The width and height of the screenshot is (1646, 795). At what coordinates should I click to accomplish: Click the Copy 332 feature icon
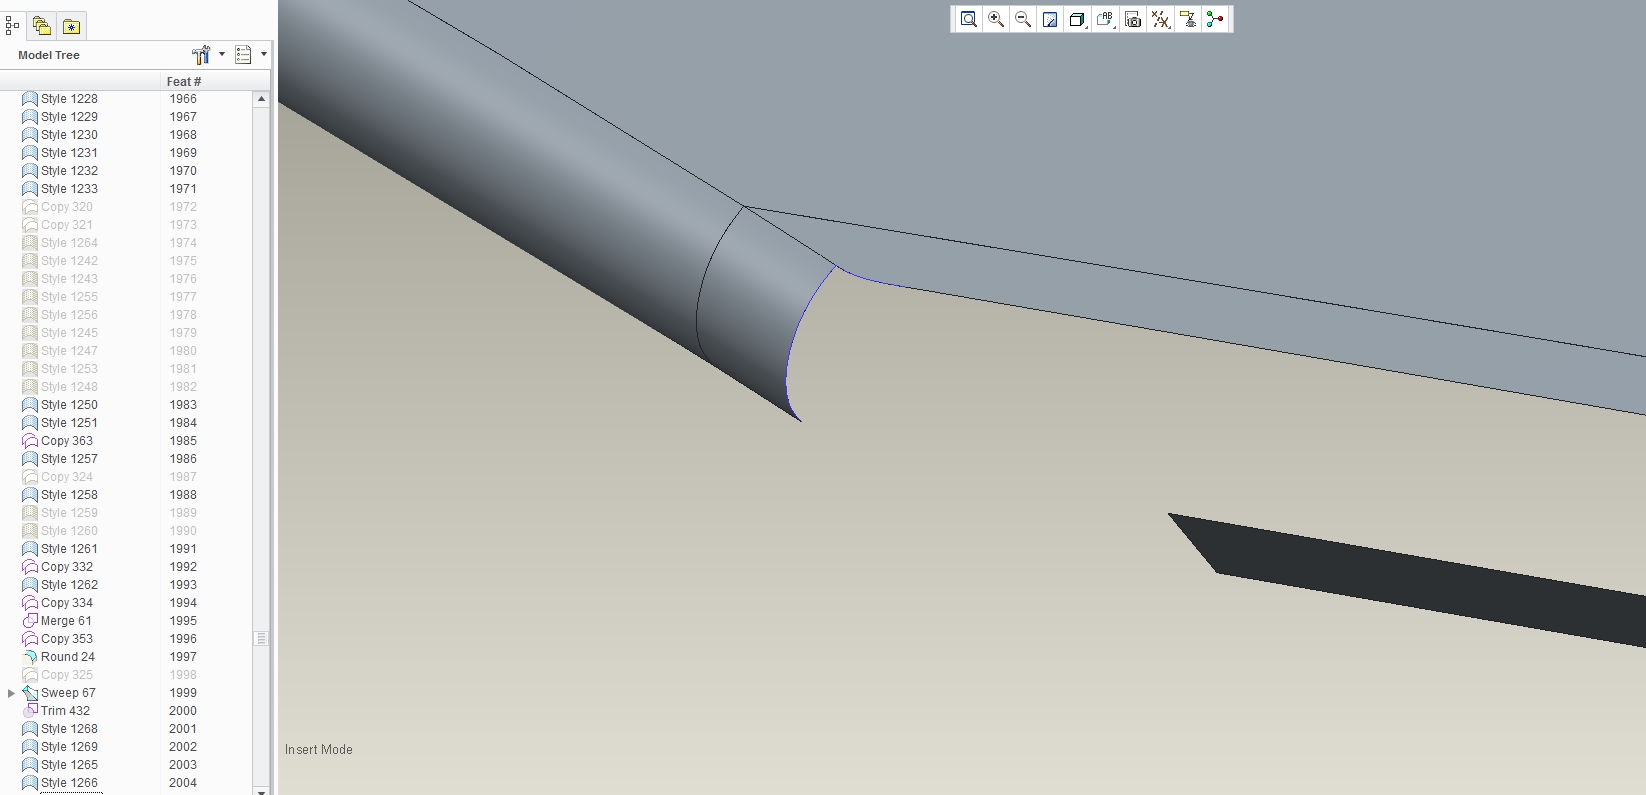click(x=30, y=567)
